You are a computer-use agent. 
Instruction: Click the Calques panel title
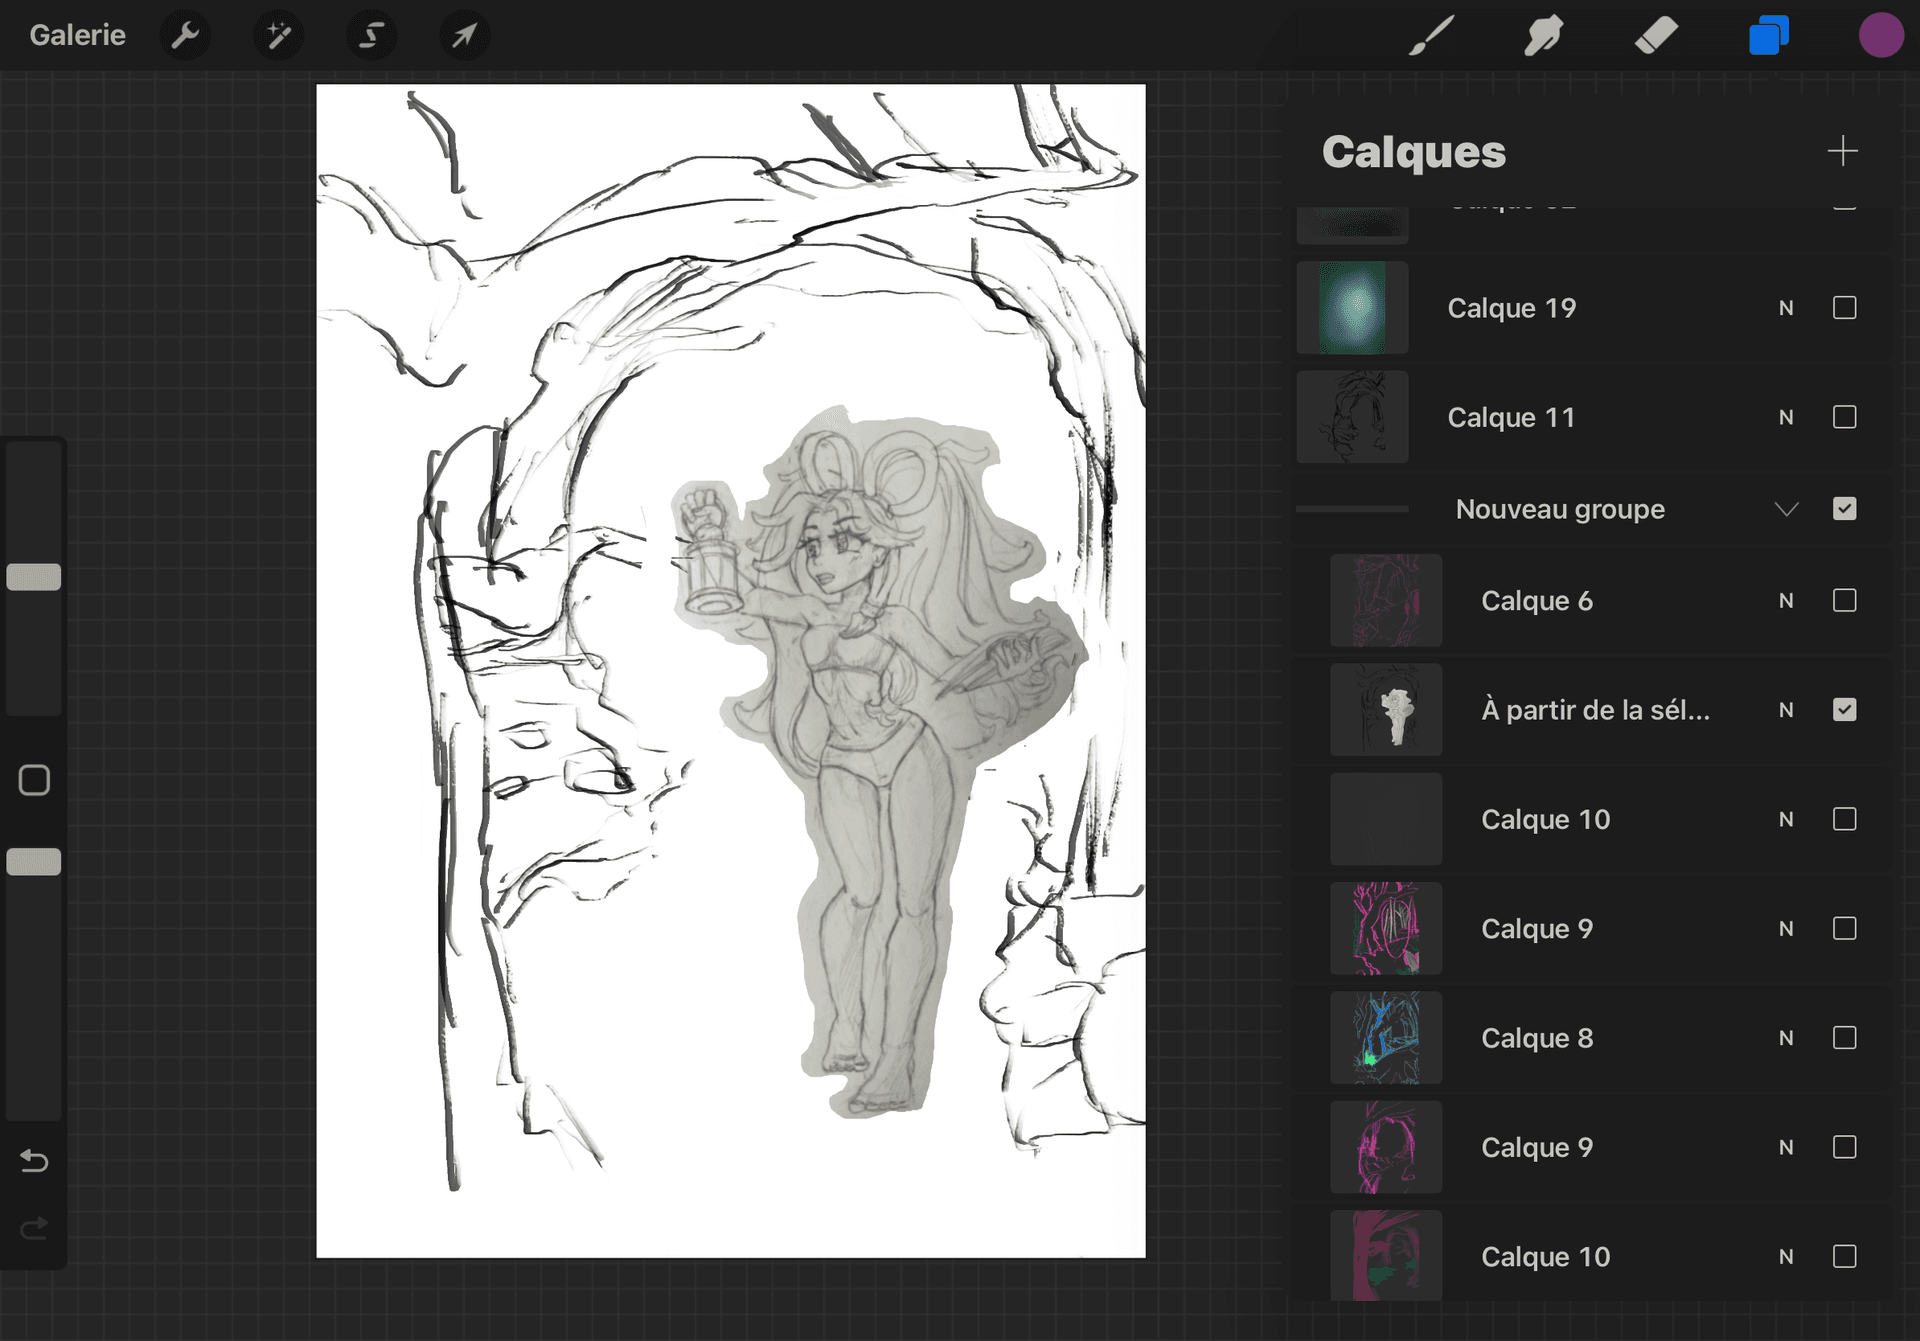(1413, 152)
